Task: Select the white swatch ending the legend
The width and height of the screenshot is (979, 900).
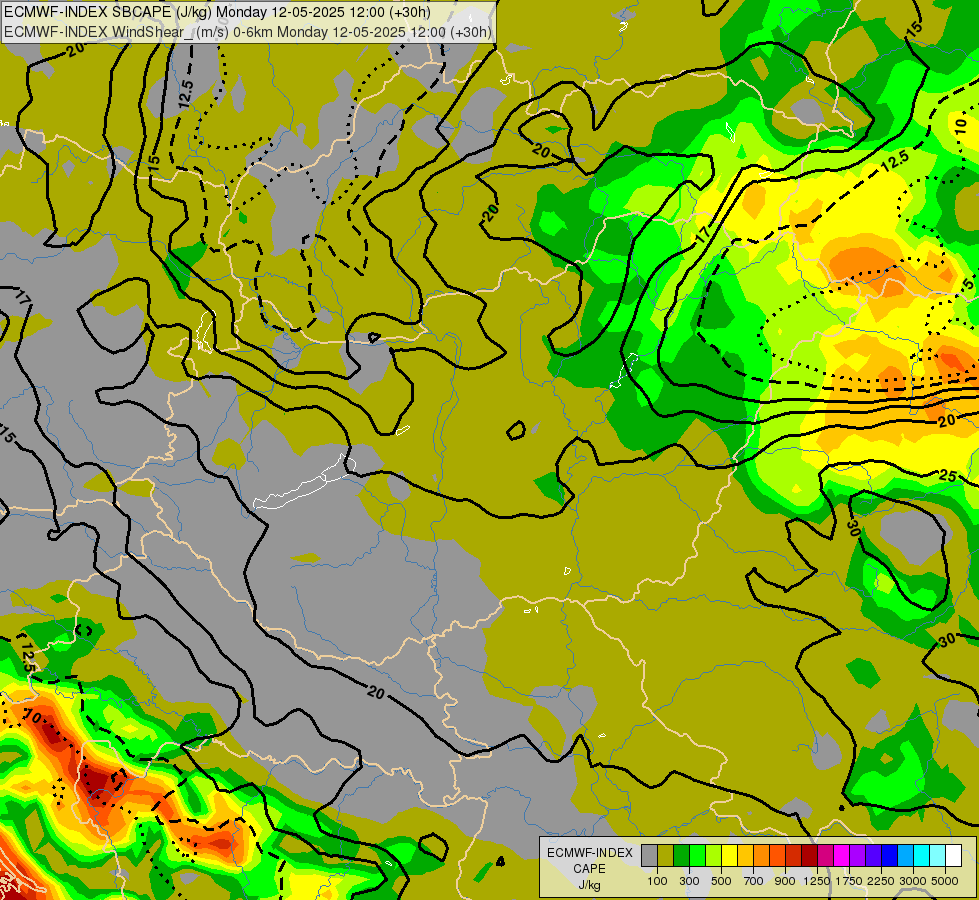Action: coord(953,855)
